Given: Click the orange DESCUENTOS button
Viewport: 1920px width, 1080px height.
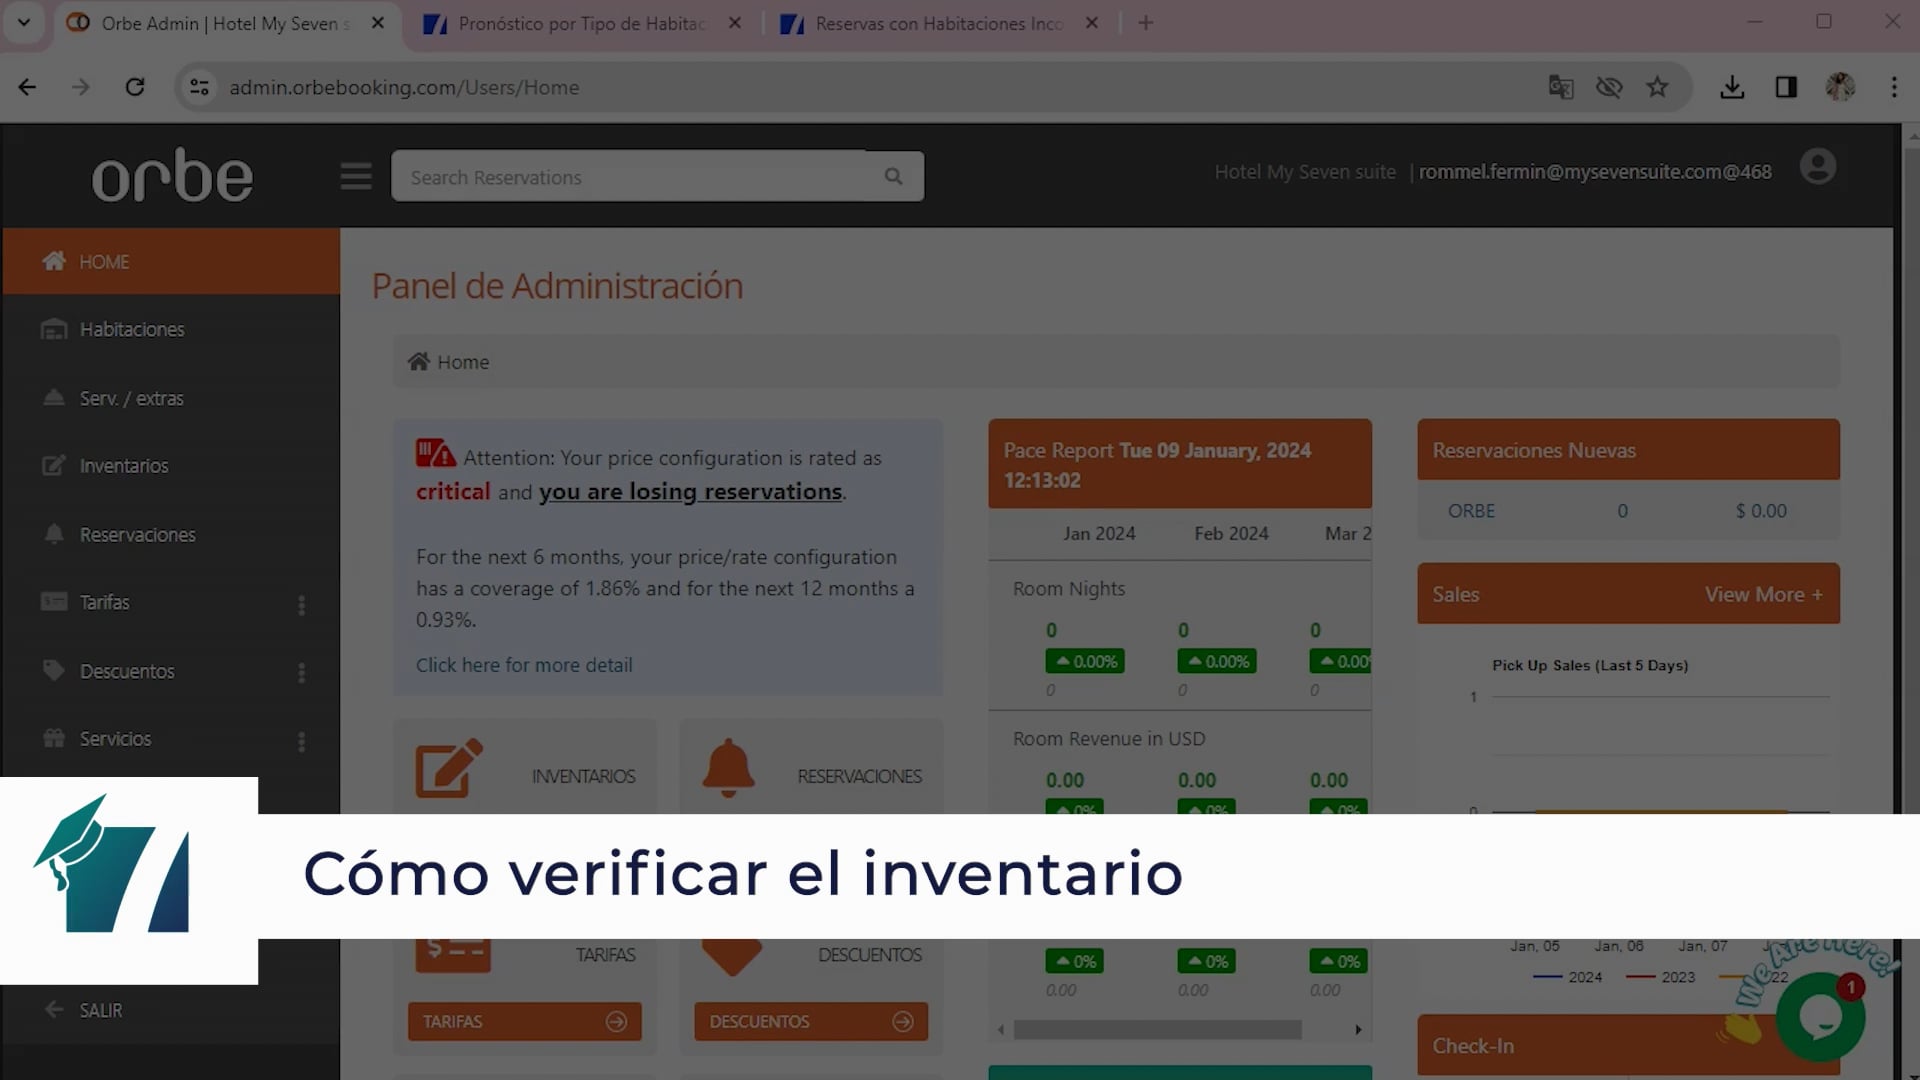Looking at the screenshot, I should point(811,1021).
